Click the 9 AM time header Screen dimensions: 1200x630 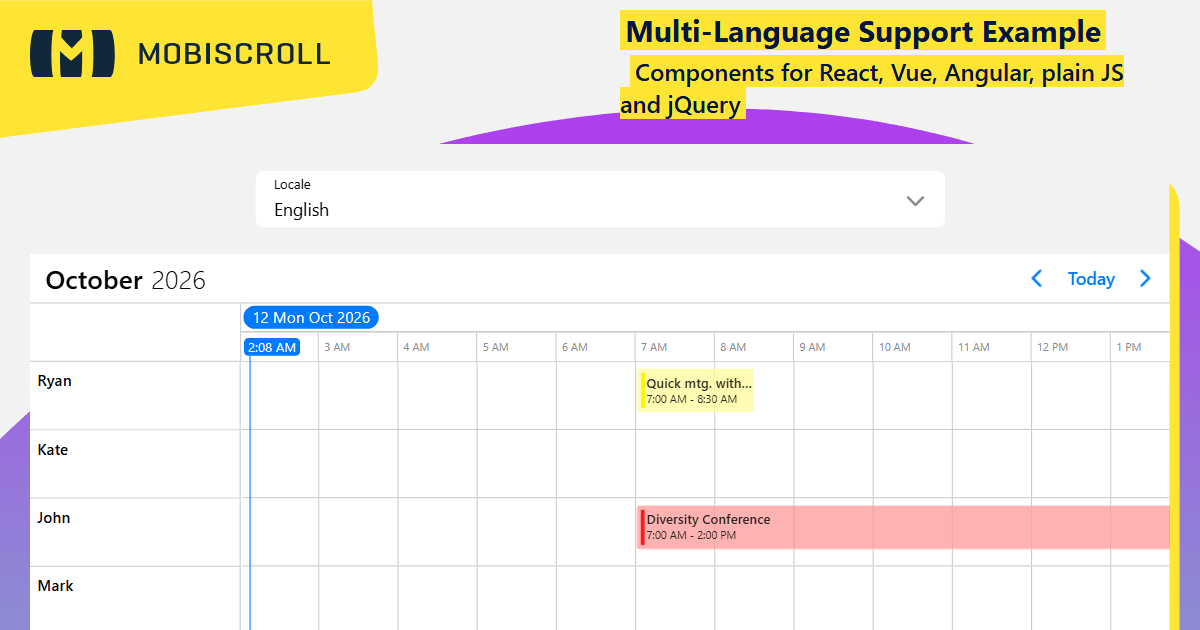[812, 347]
